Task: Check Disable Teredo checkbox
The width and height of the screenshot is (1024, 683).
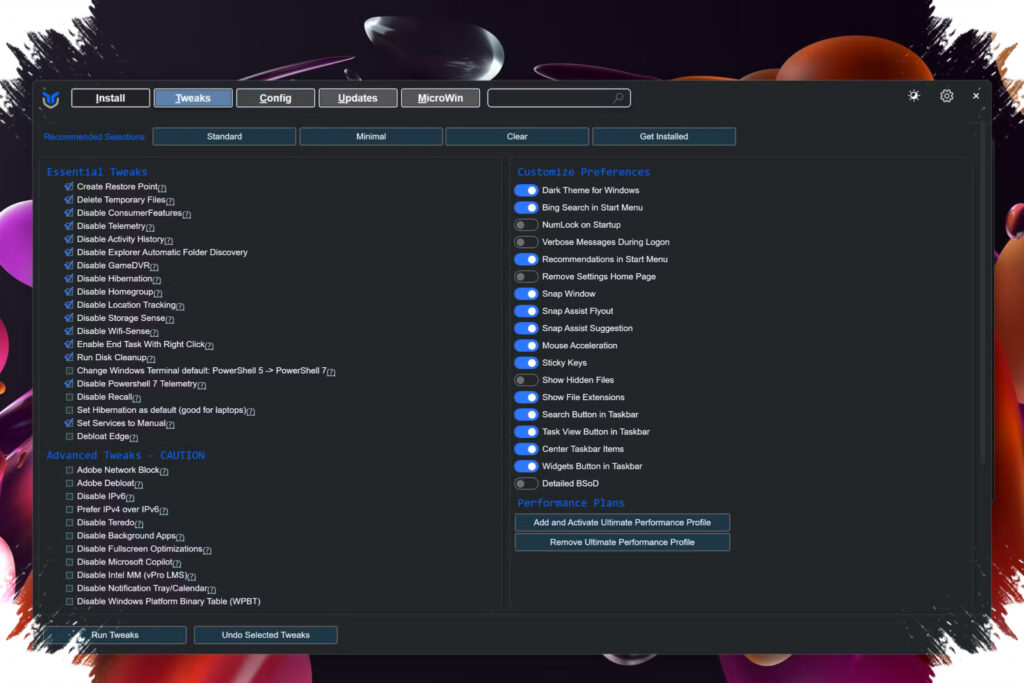Action: pos(69,522)
